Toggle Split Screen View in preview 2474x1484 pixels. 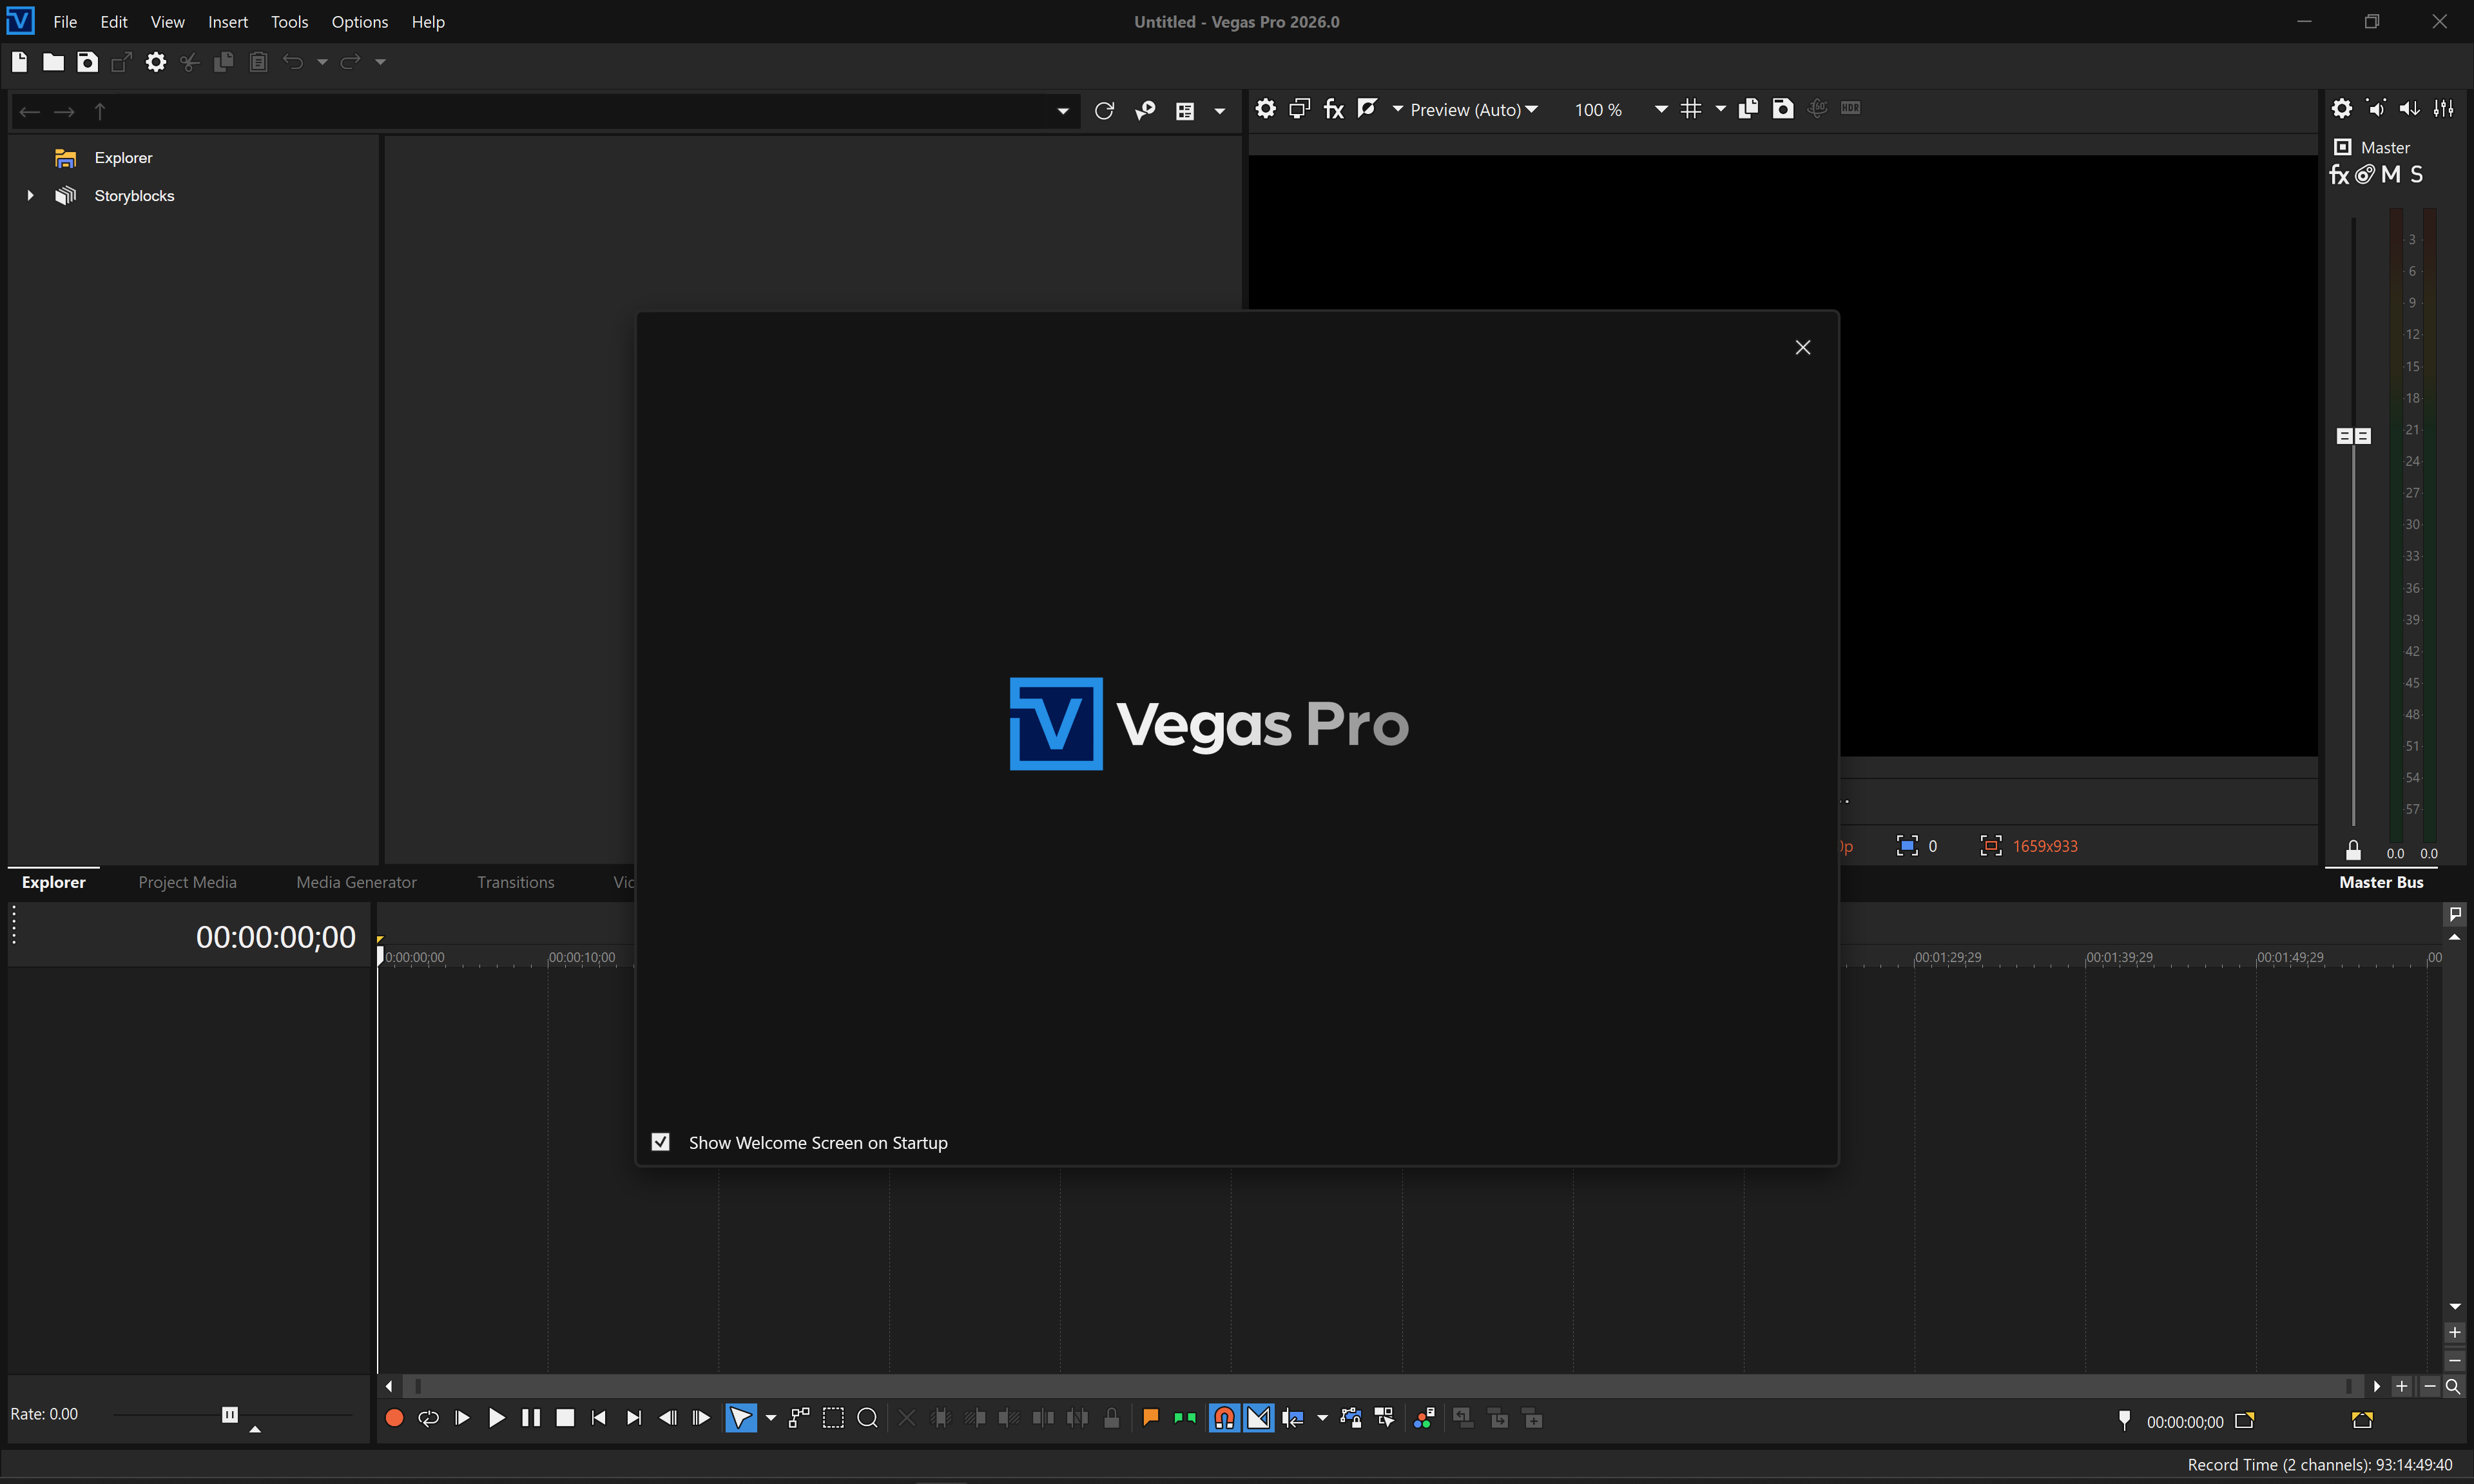point(1367,108)
